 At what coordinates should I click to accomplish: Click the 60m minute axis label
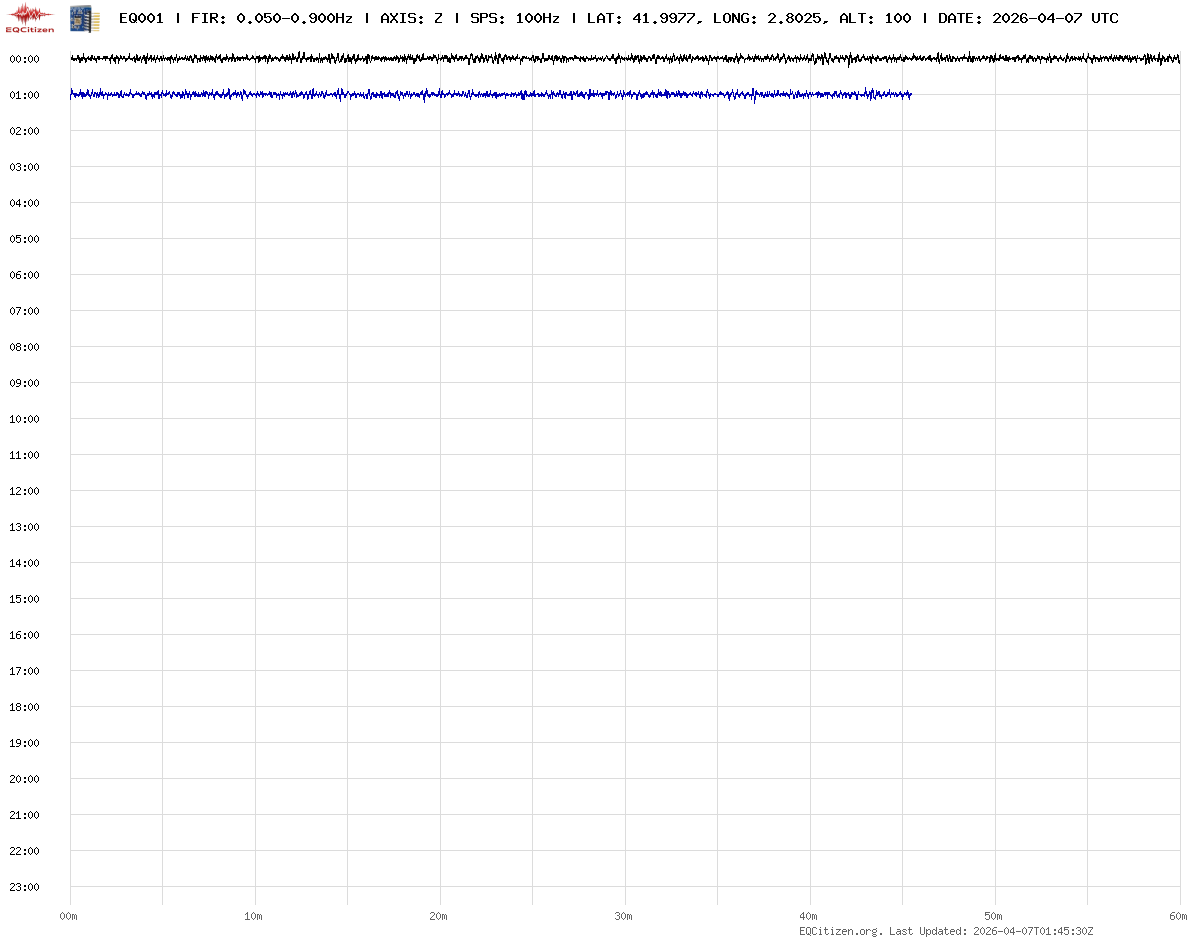[1180, 916]
